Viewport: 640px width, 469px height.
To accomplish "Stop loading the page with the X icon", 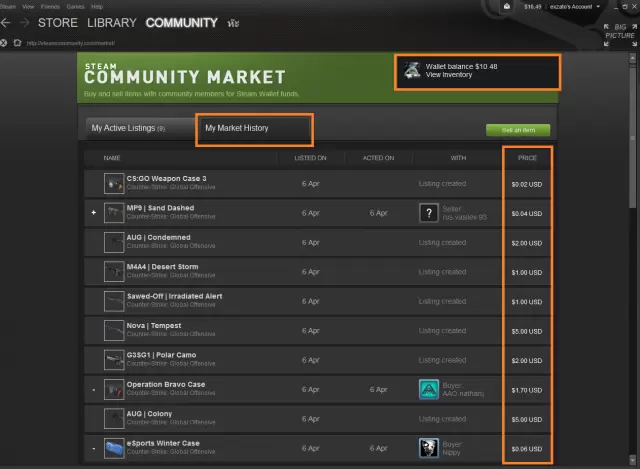I will click(x=4, y=43).
